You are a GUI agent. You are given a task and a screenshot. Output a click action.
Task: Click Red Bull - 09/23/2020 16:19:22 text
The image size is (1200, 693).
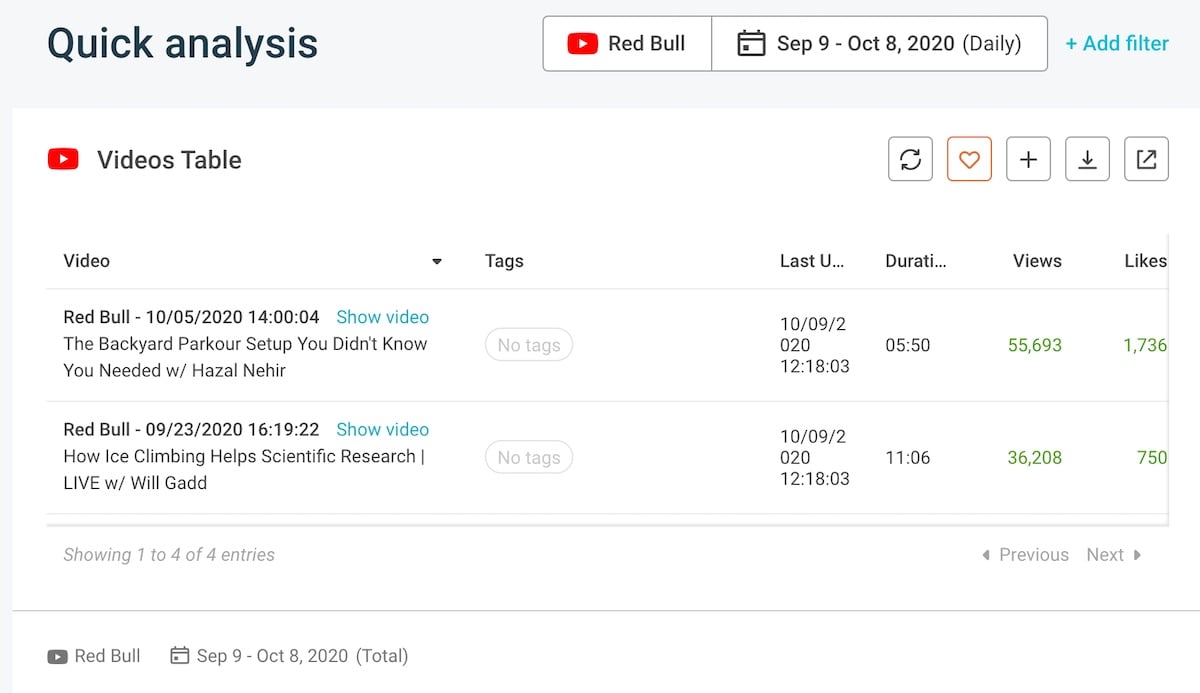tap(191, 429)
